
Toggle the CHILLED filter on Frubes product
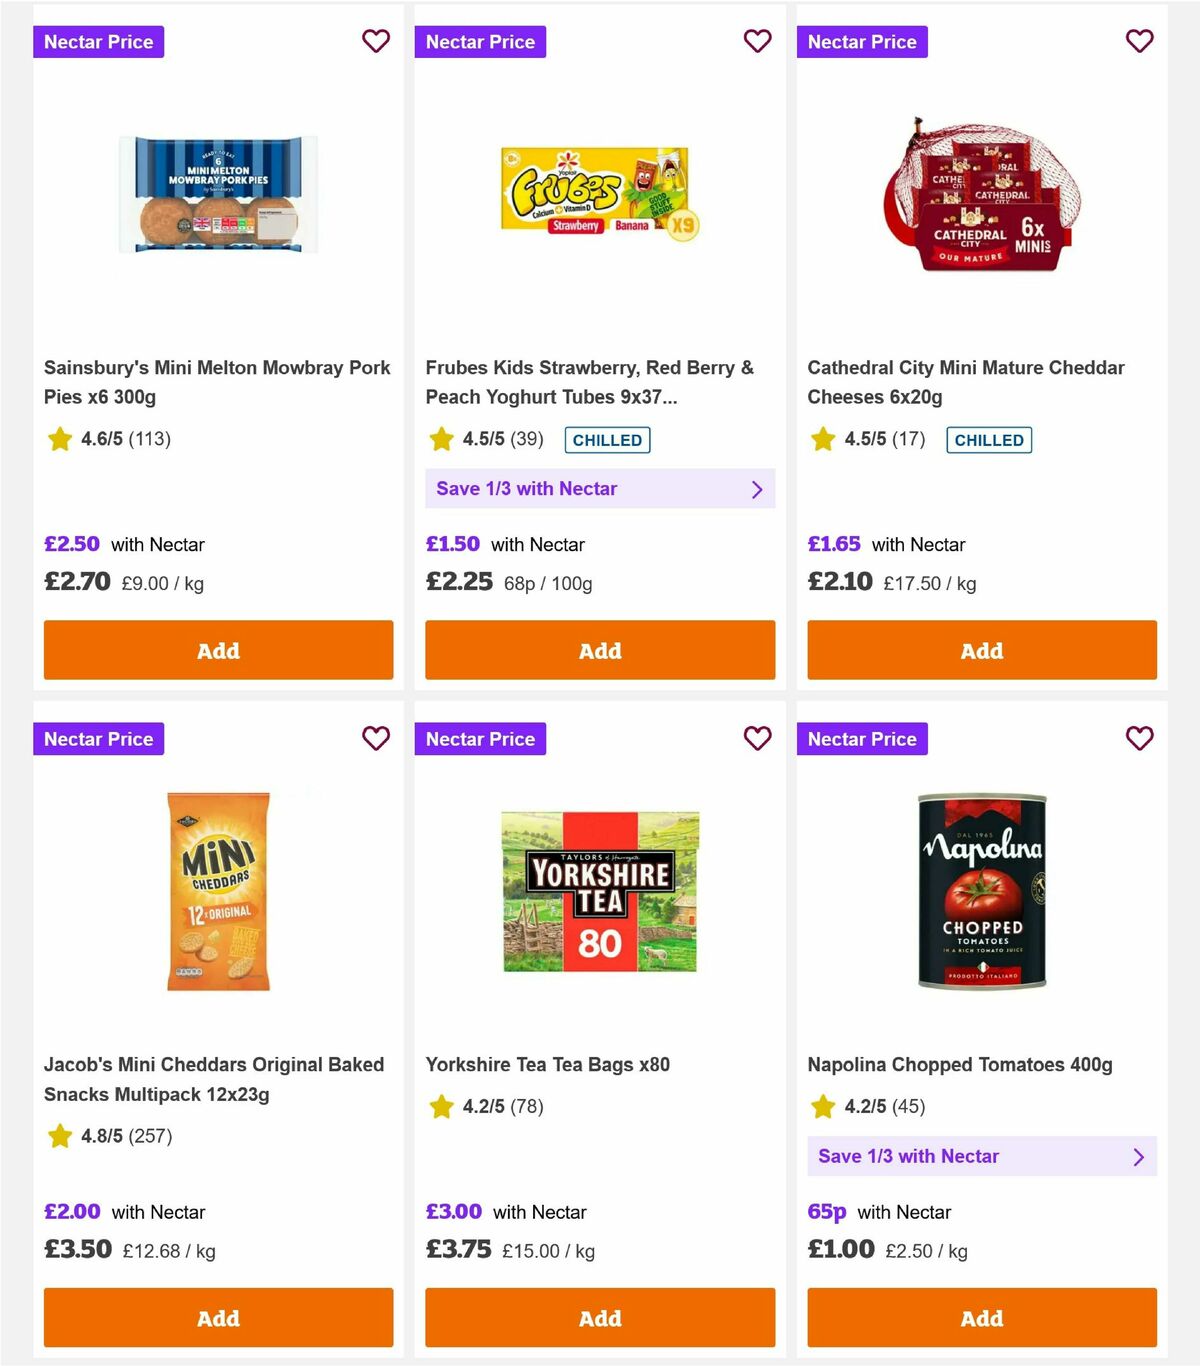click(x=607, y=439)
